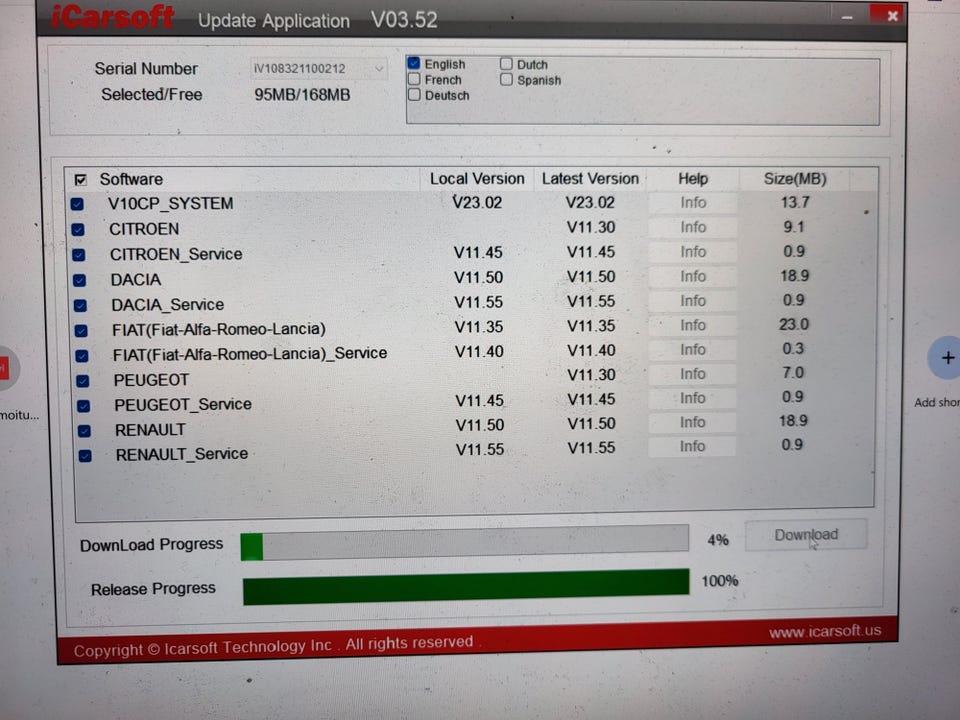Open Info for PEUGEOT_Service
The image size is (960, 720).
point(692,398)
